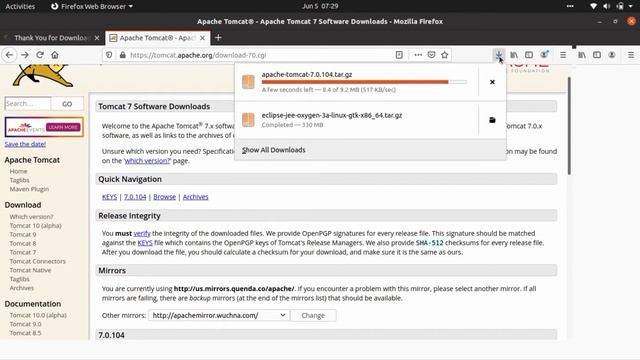Open sidebar Tomcat 8 download link
Viewport: 640px width, 360px height.
click(23, 244)
